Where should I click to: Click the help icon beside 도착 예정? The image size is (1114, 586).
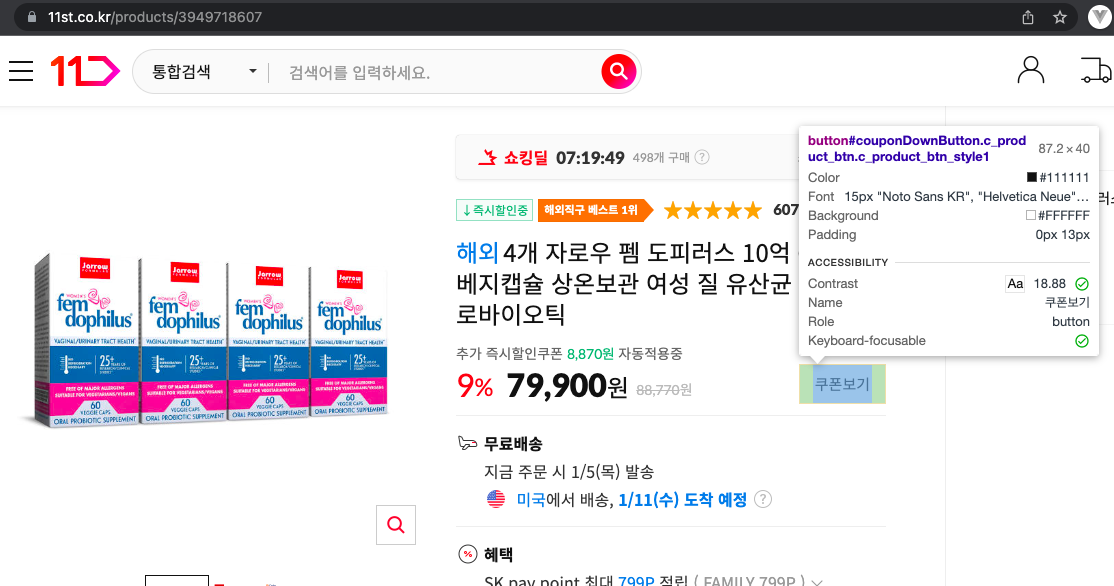tap(762, 499)
